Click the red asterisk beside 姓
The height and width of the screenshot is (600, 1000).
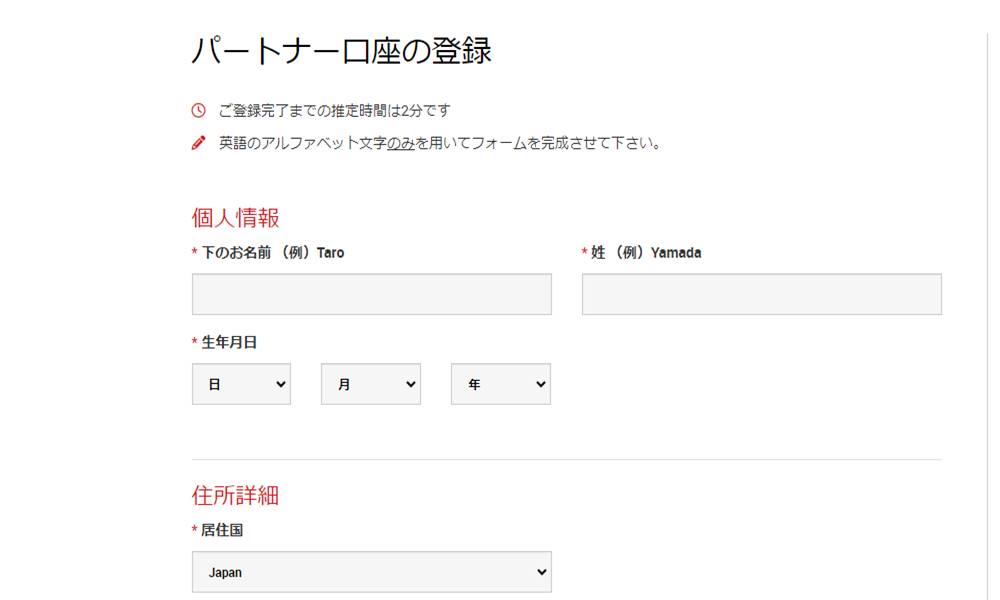pos(584,252)
